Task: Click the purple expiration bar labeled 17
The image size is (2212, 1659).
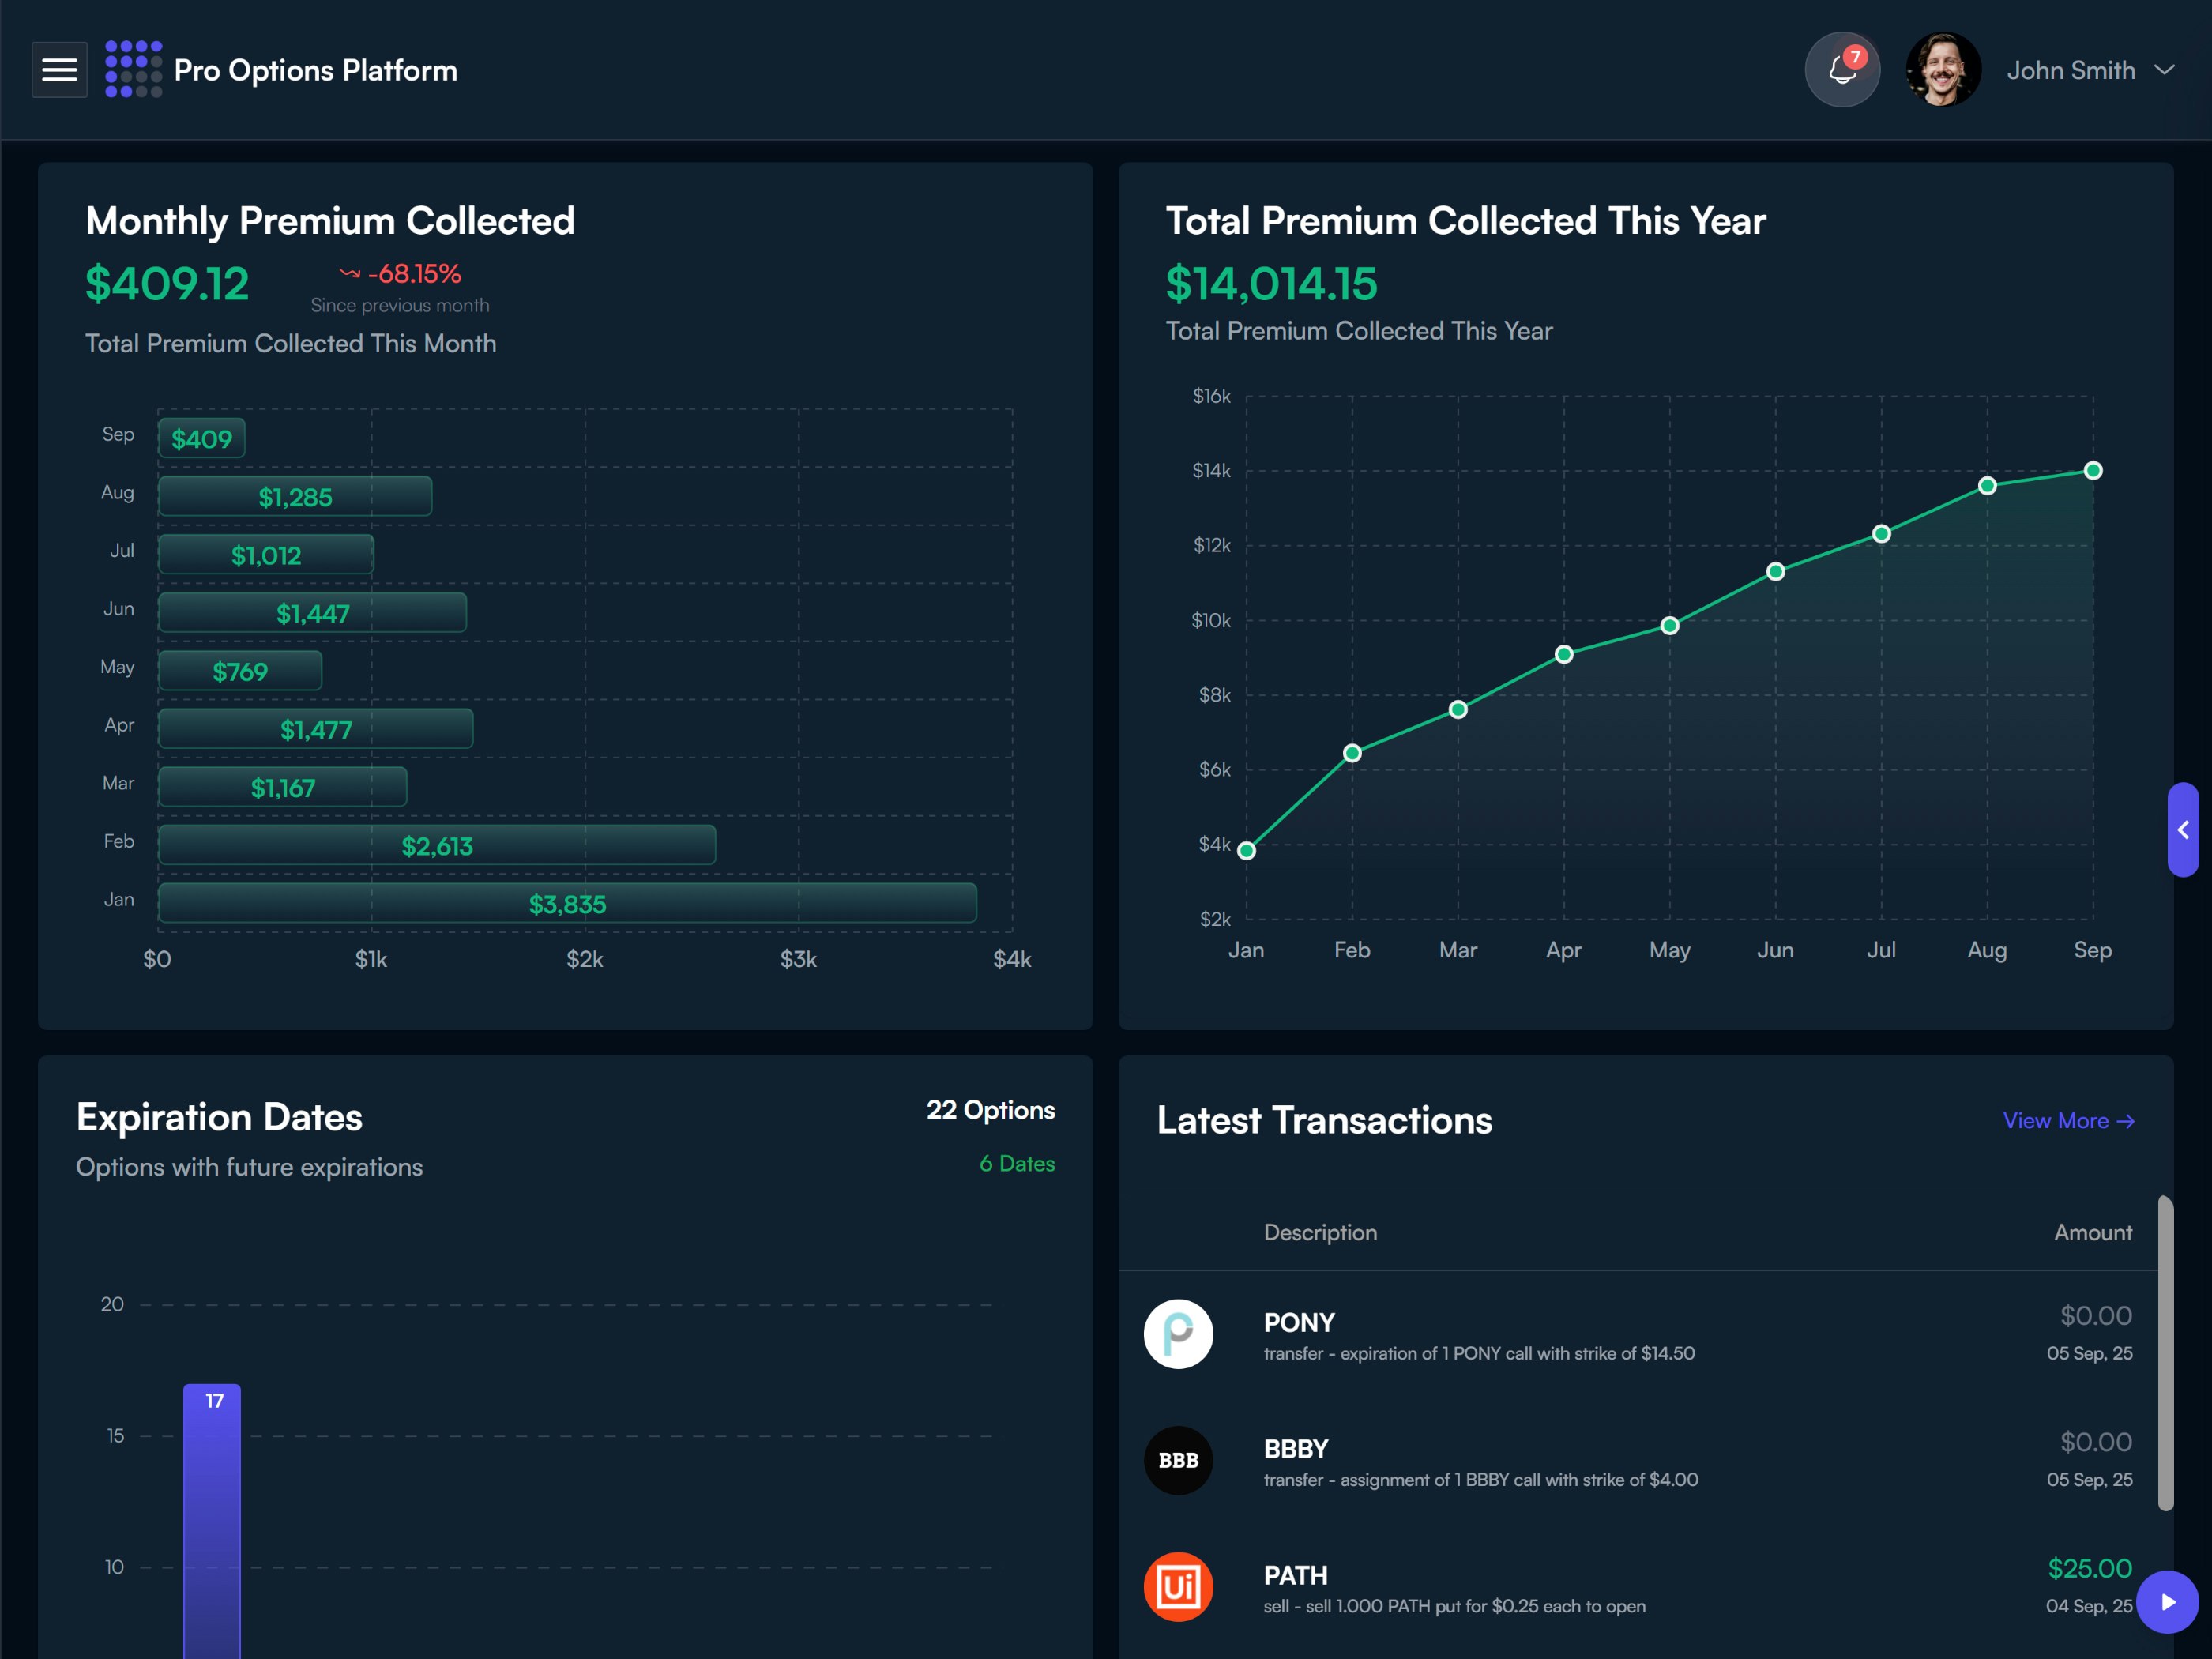Action: click(x=212, y=1520)
